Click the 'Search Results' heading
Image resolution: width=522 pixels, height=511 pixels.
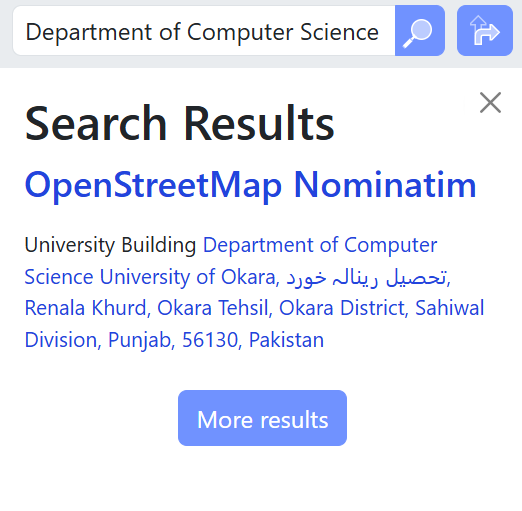pos(179,123)
